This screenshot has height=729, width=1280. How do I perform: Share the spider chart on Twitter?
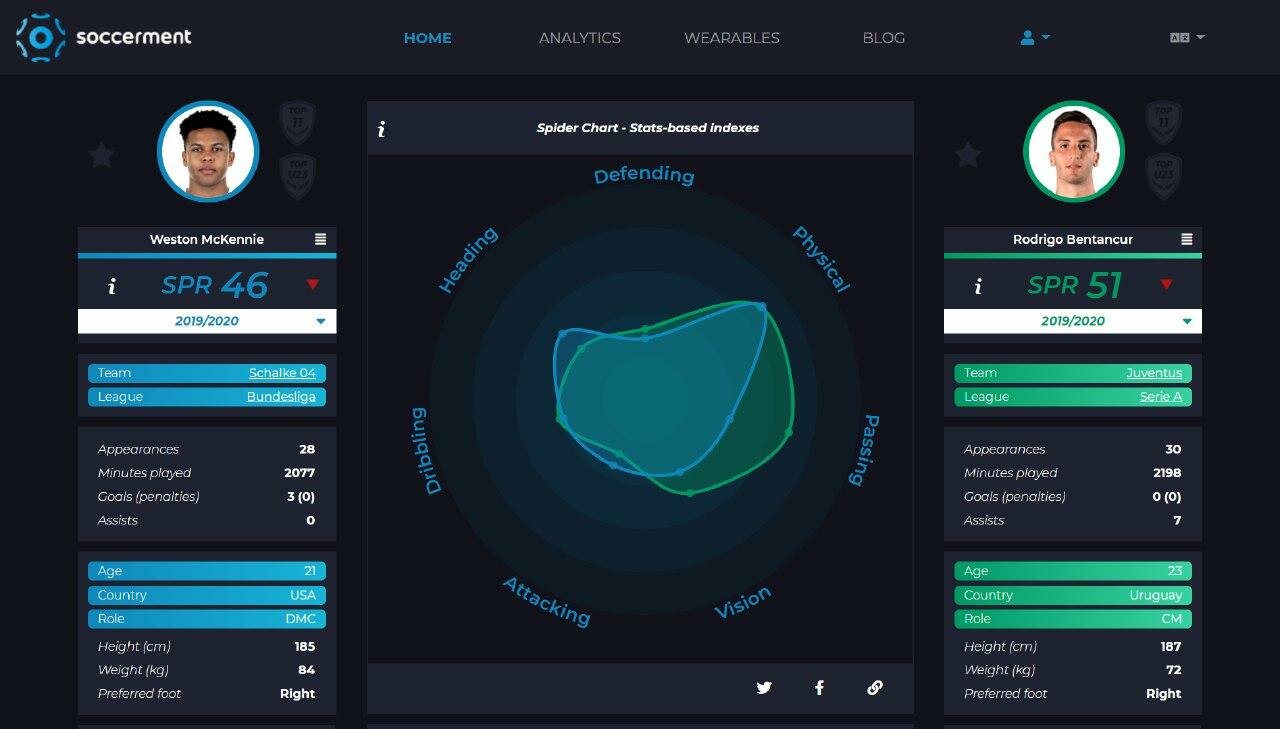764,687
